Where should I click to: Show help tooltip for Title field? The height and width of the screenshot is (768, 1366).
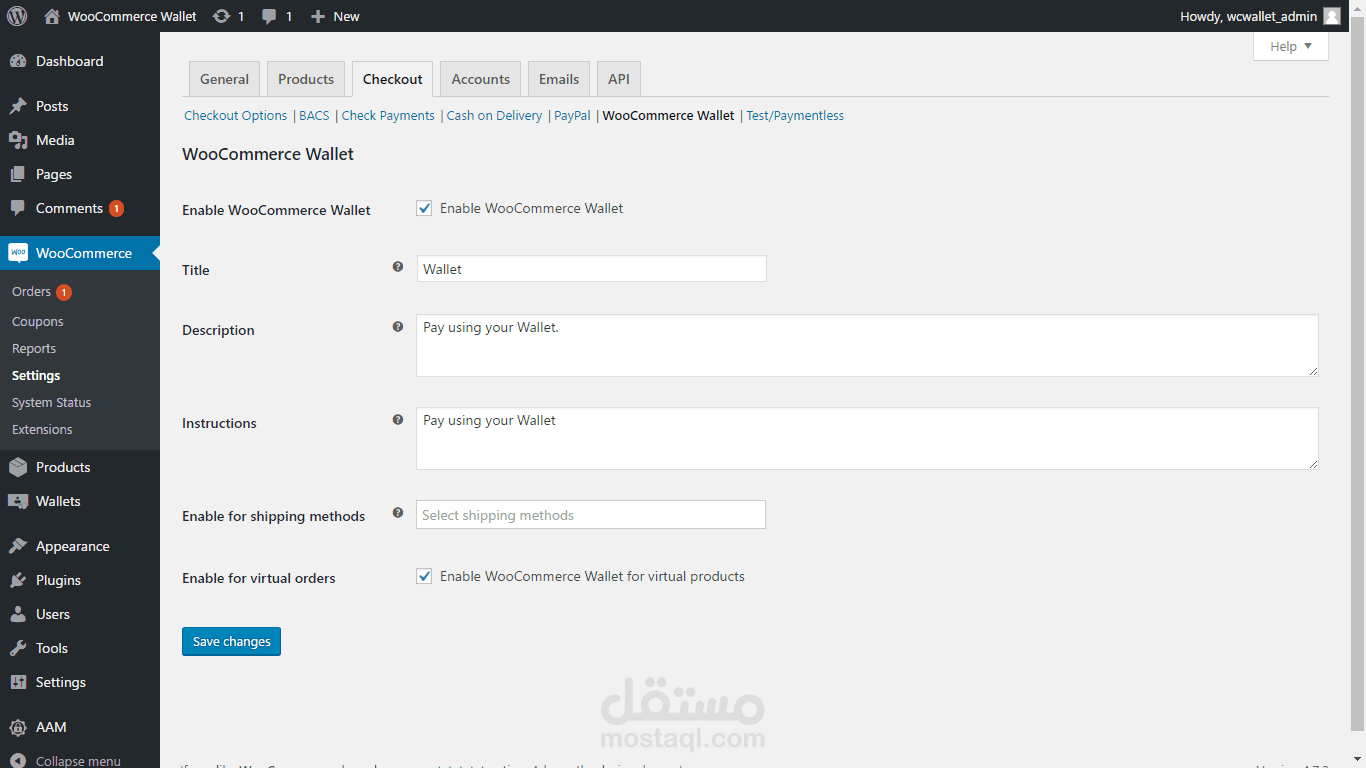point(398,267)
